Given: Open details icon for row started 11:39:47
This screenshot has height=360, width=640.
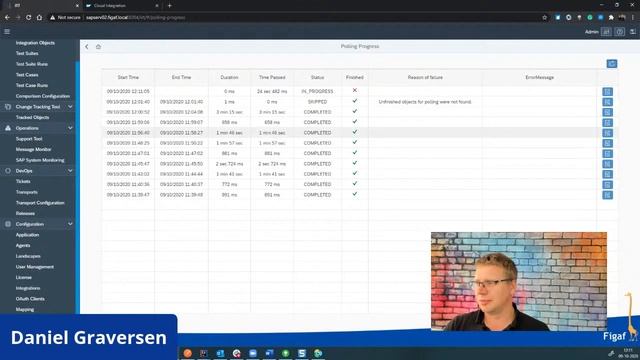Looking at the screenshot, I should pos(607,195).
